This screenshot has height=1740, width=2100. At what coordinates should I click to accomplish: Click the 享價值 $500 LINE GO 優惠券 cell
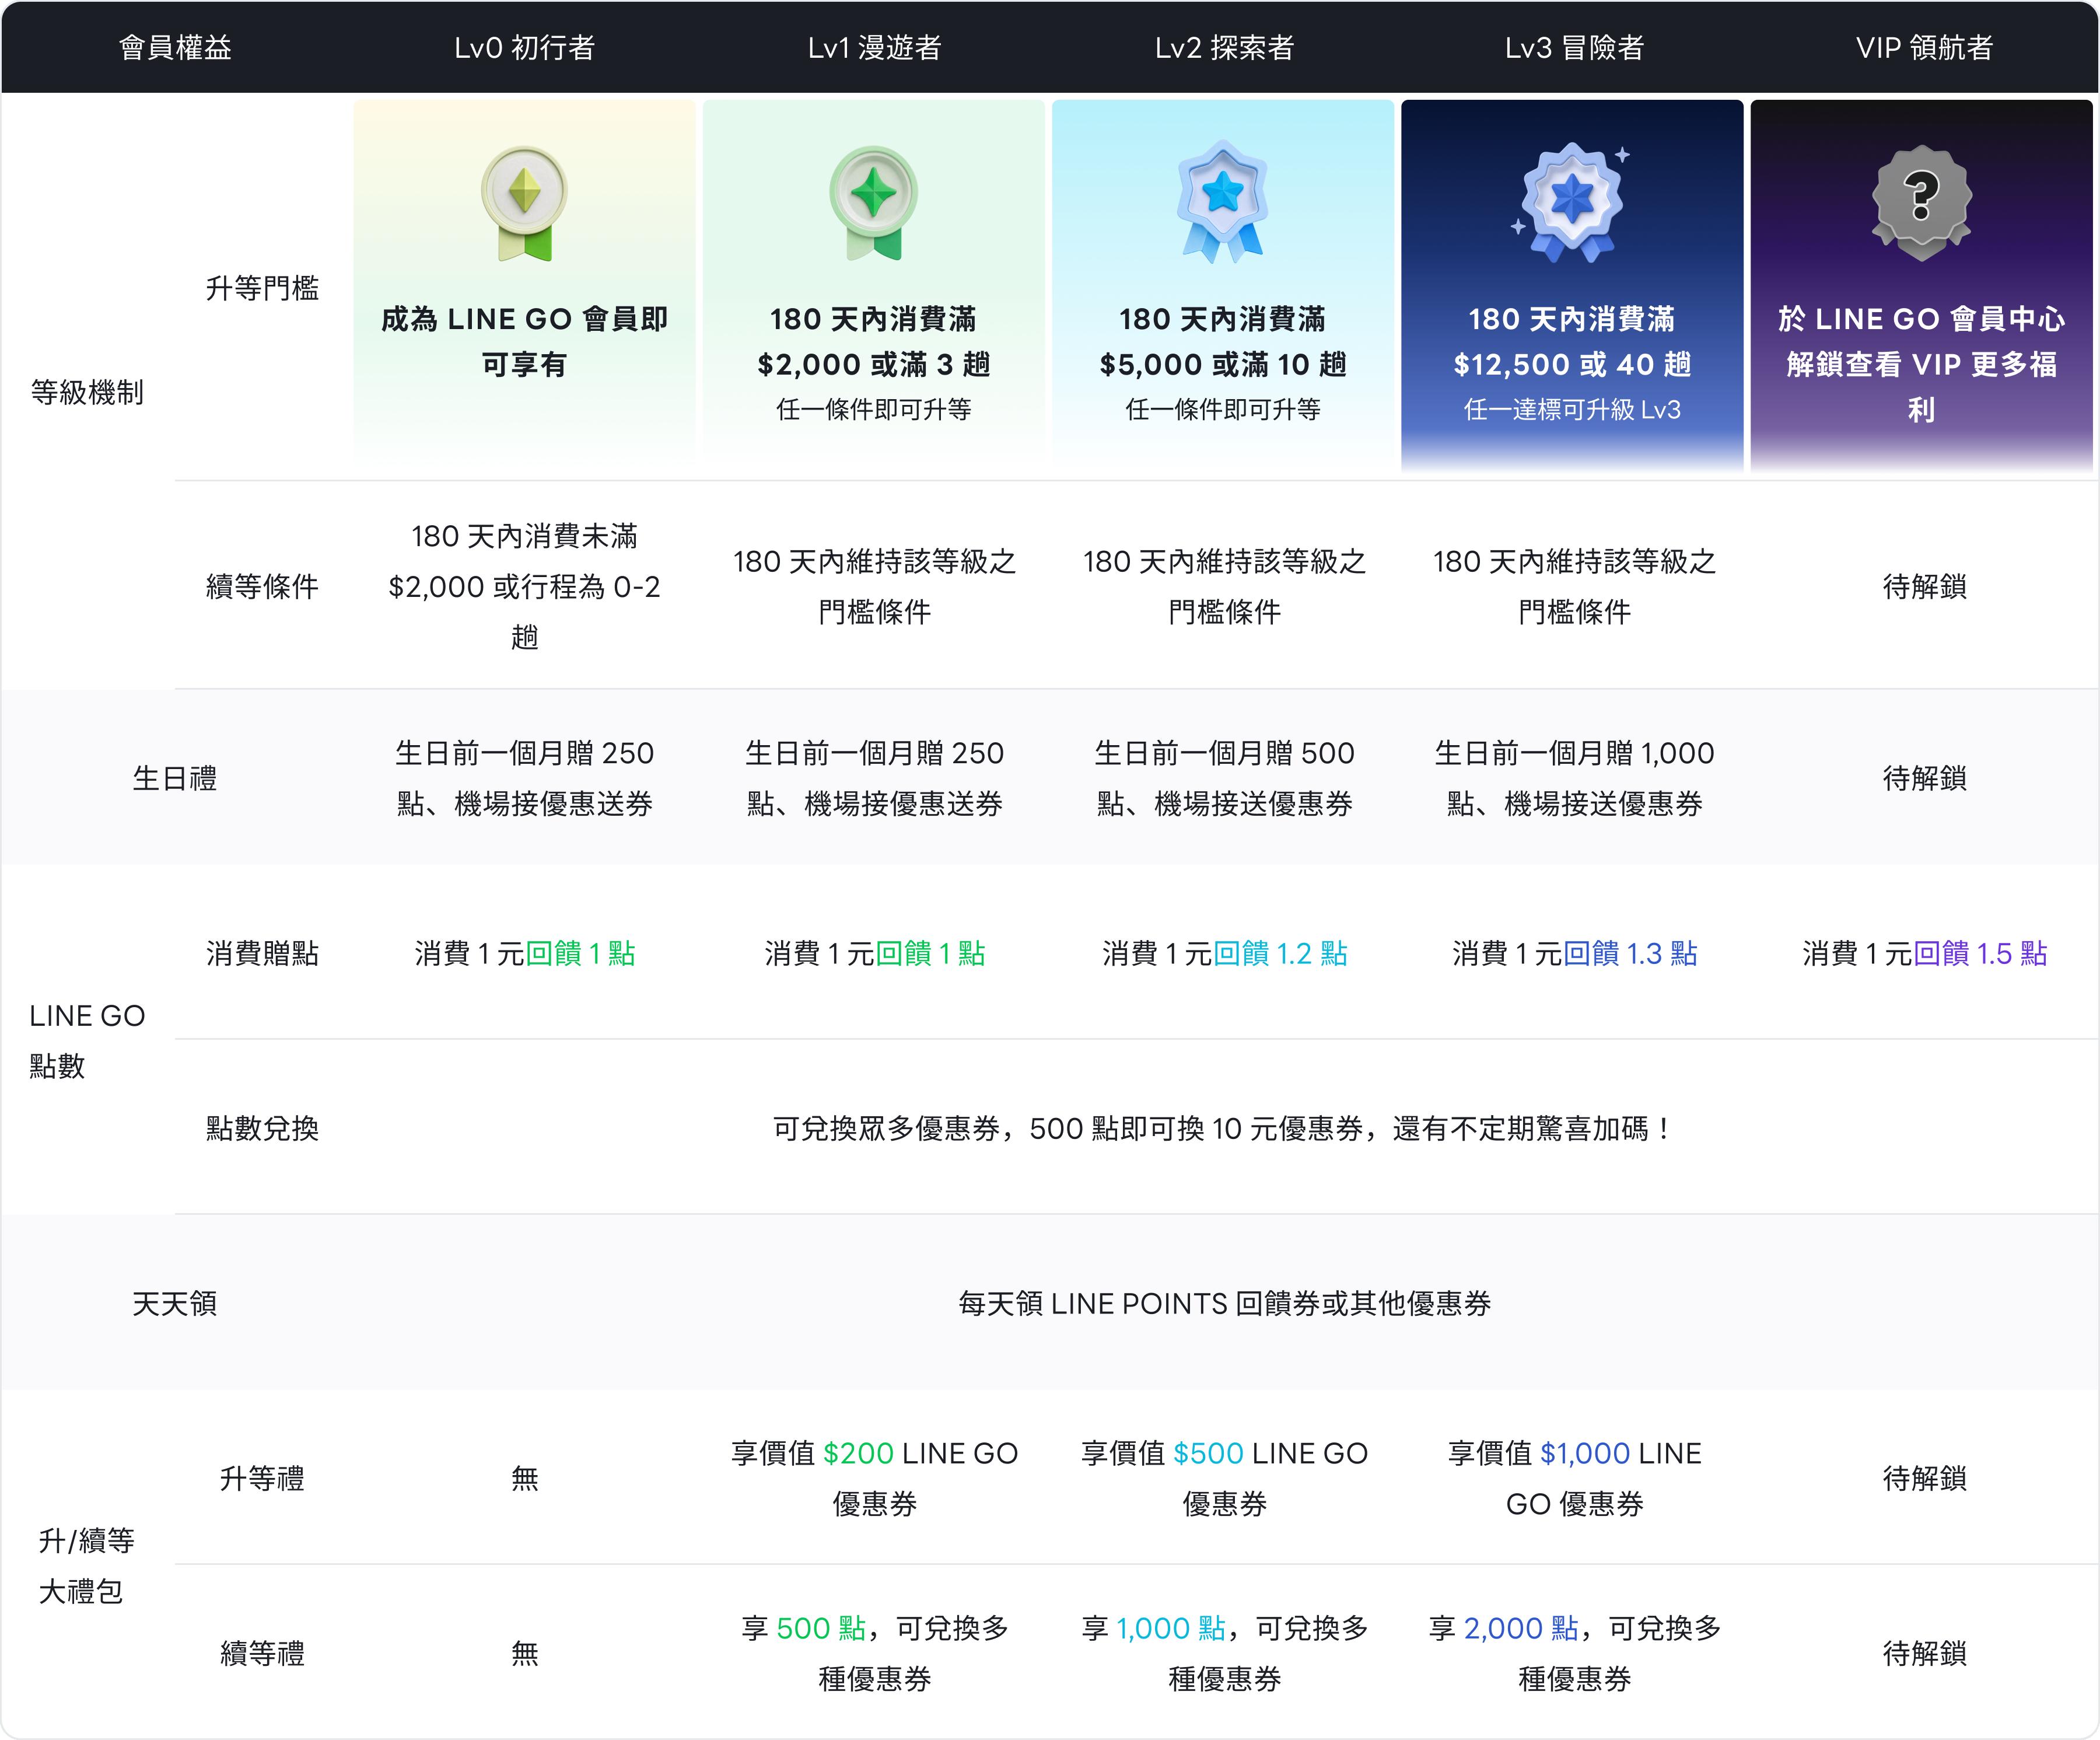click(x=1224, y=1478)
